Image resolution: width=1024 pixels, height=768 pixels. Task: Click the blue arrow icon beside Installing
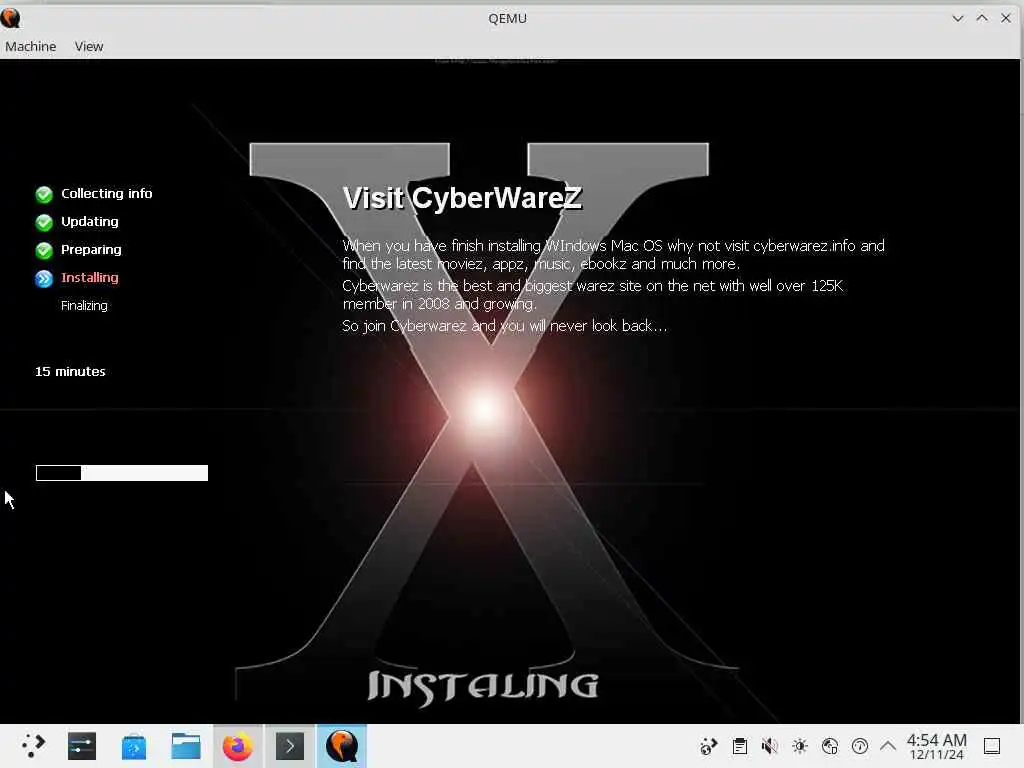(44, 279)
